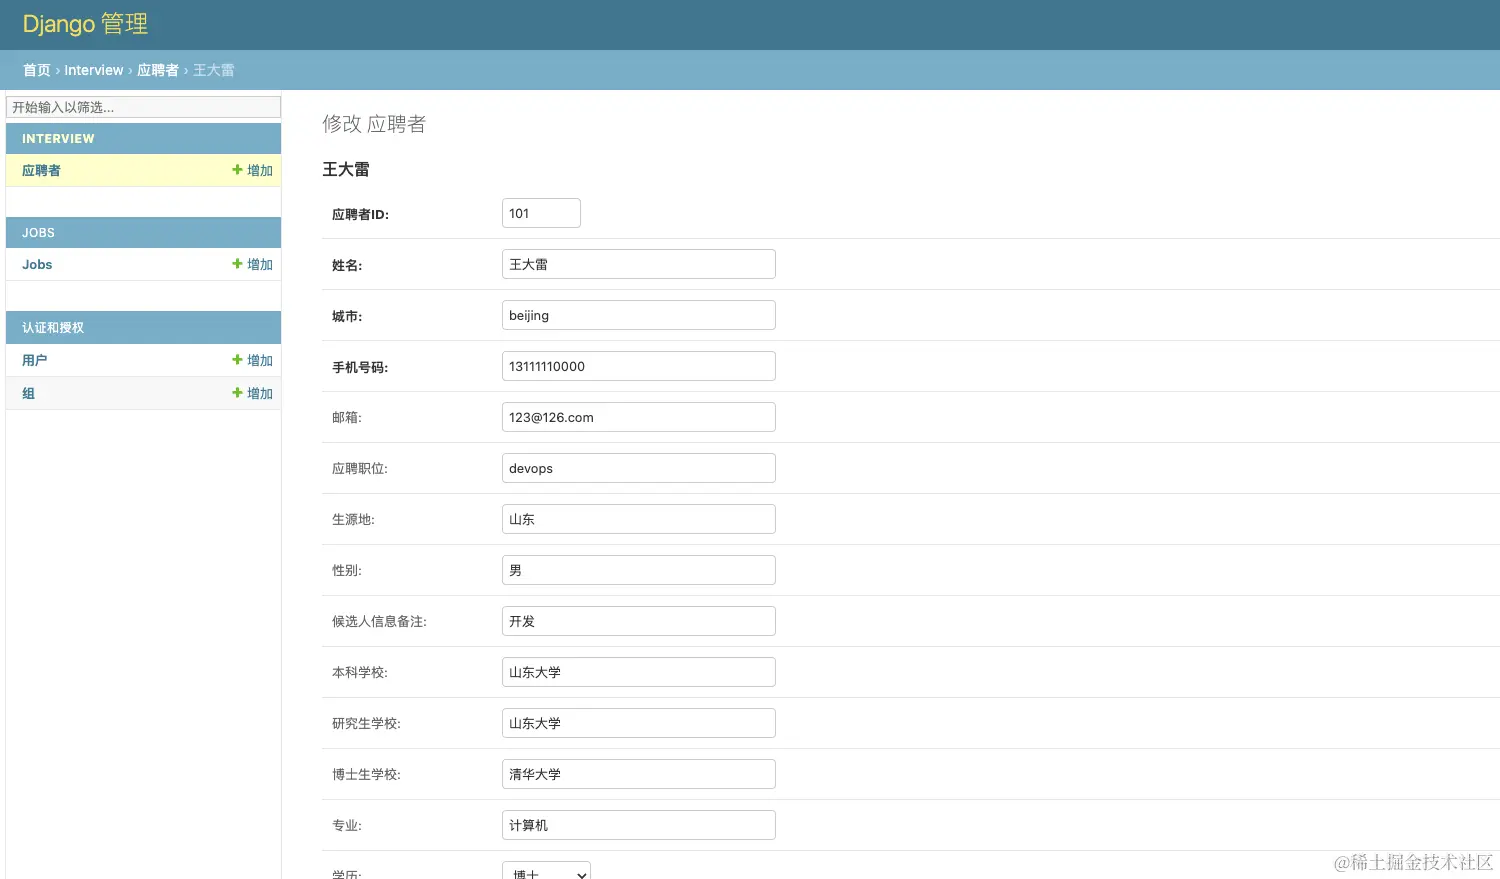The height and width of the screenshot is (879, 1500).
Task: Click the 邮箱: field label
Action: pyautogui.click(x=347, y=418)
